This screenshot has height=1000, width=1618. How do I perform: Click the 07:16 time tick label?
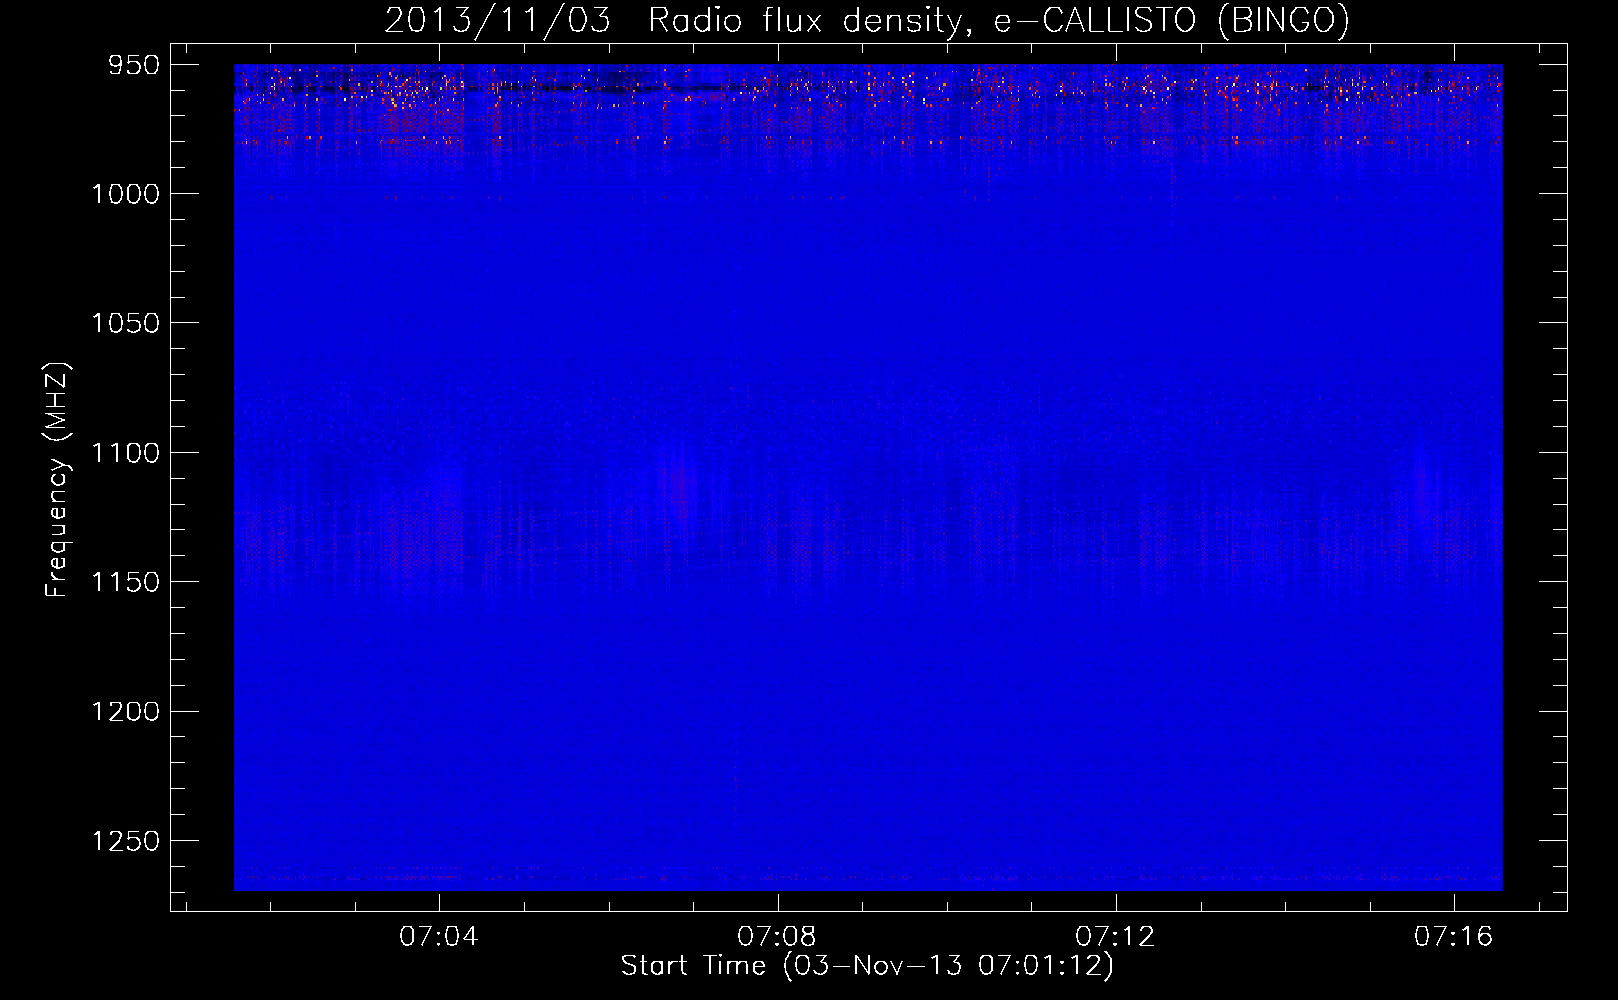(1453, 936)
